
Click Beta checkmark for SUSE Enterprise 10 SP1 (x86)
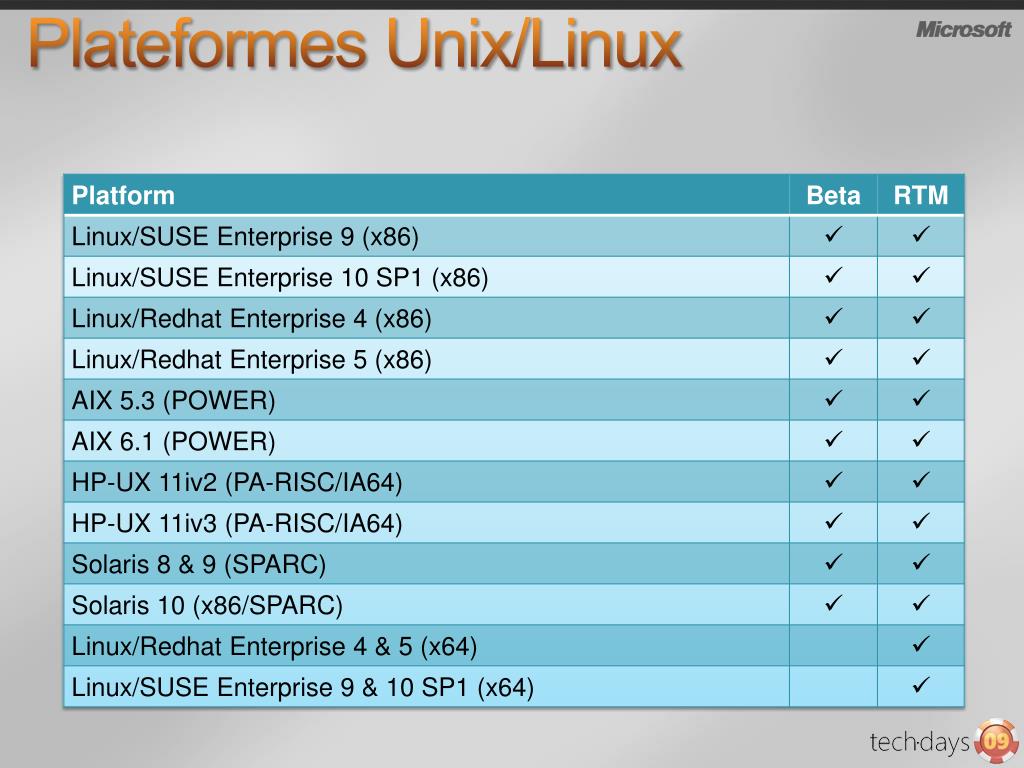click(833, 276)
